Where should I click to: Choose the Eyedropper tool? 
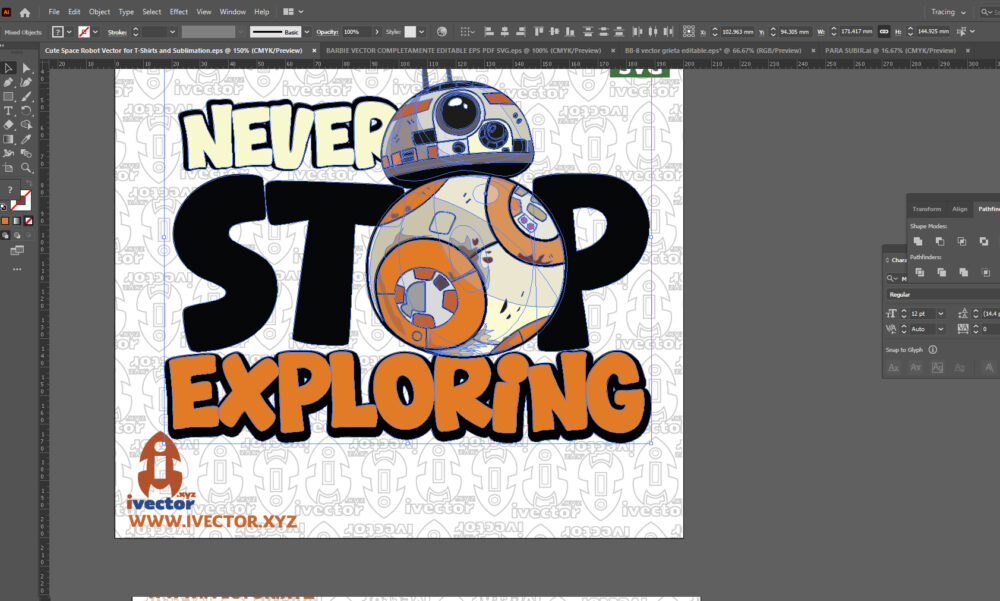[26, 139]
